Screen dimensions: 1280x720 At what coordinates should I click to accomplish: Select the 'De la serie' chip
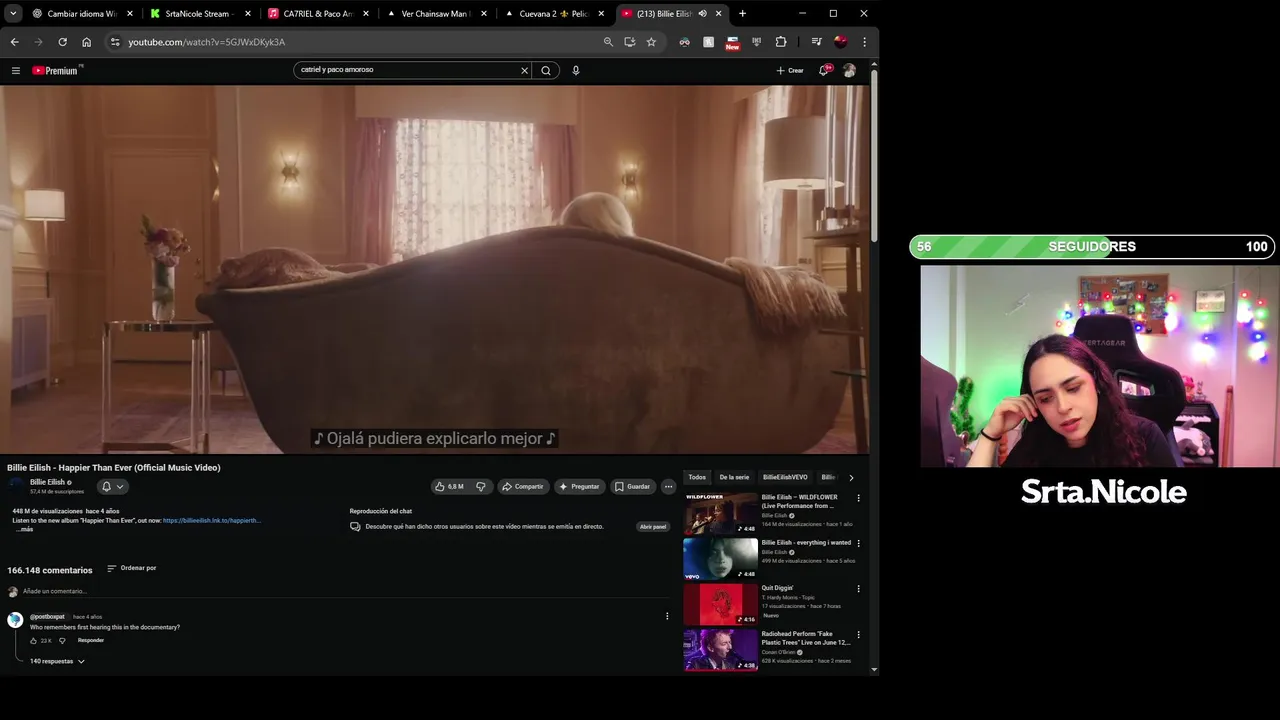[x=734, y=477]
